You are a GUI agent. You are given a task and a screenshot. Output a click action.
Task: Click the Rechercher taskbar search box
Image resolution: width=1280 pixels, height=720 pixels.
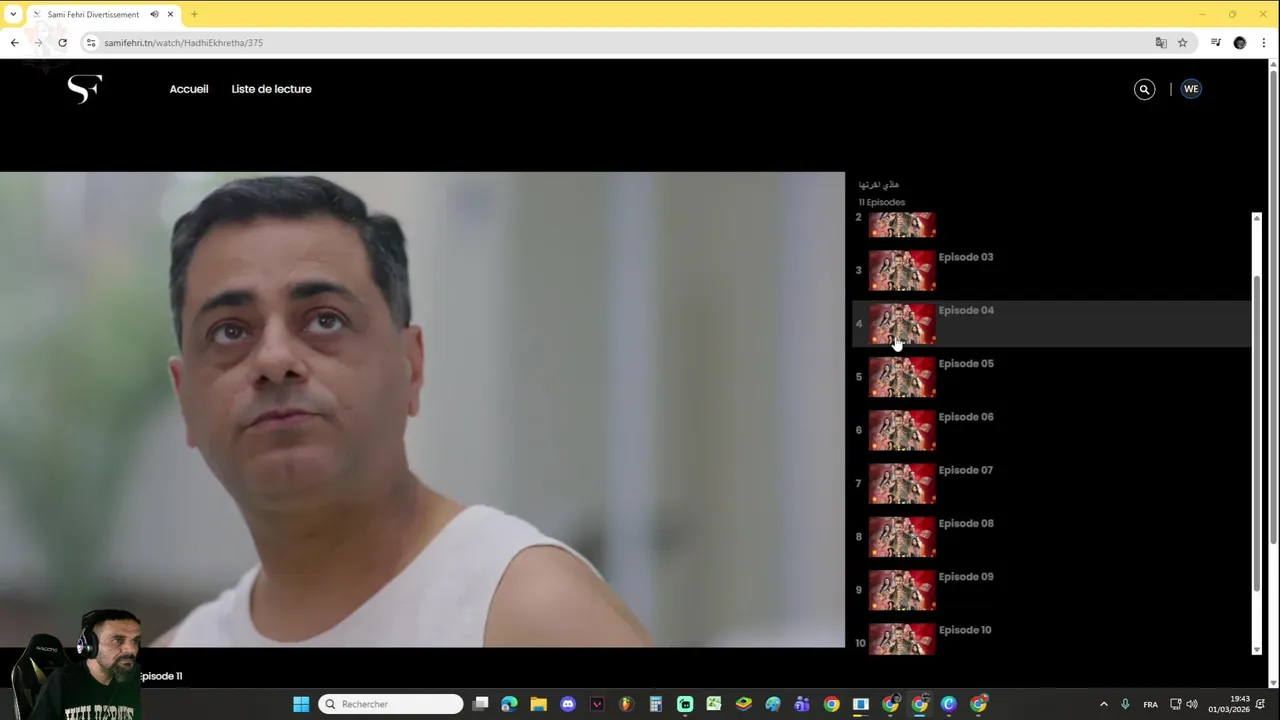click(x=391, y=704)
